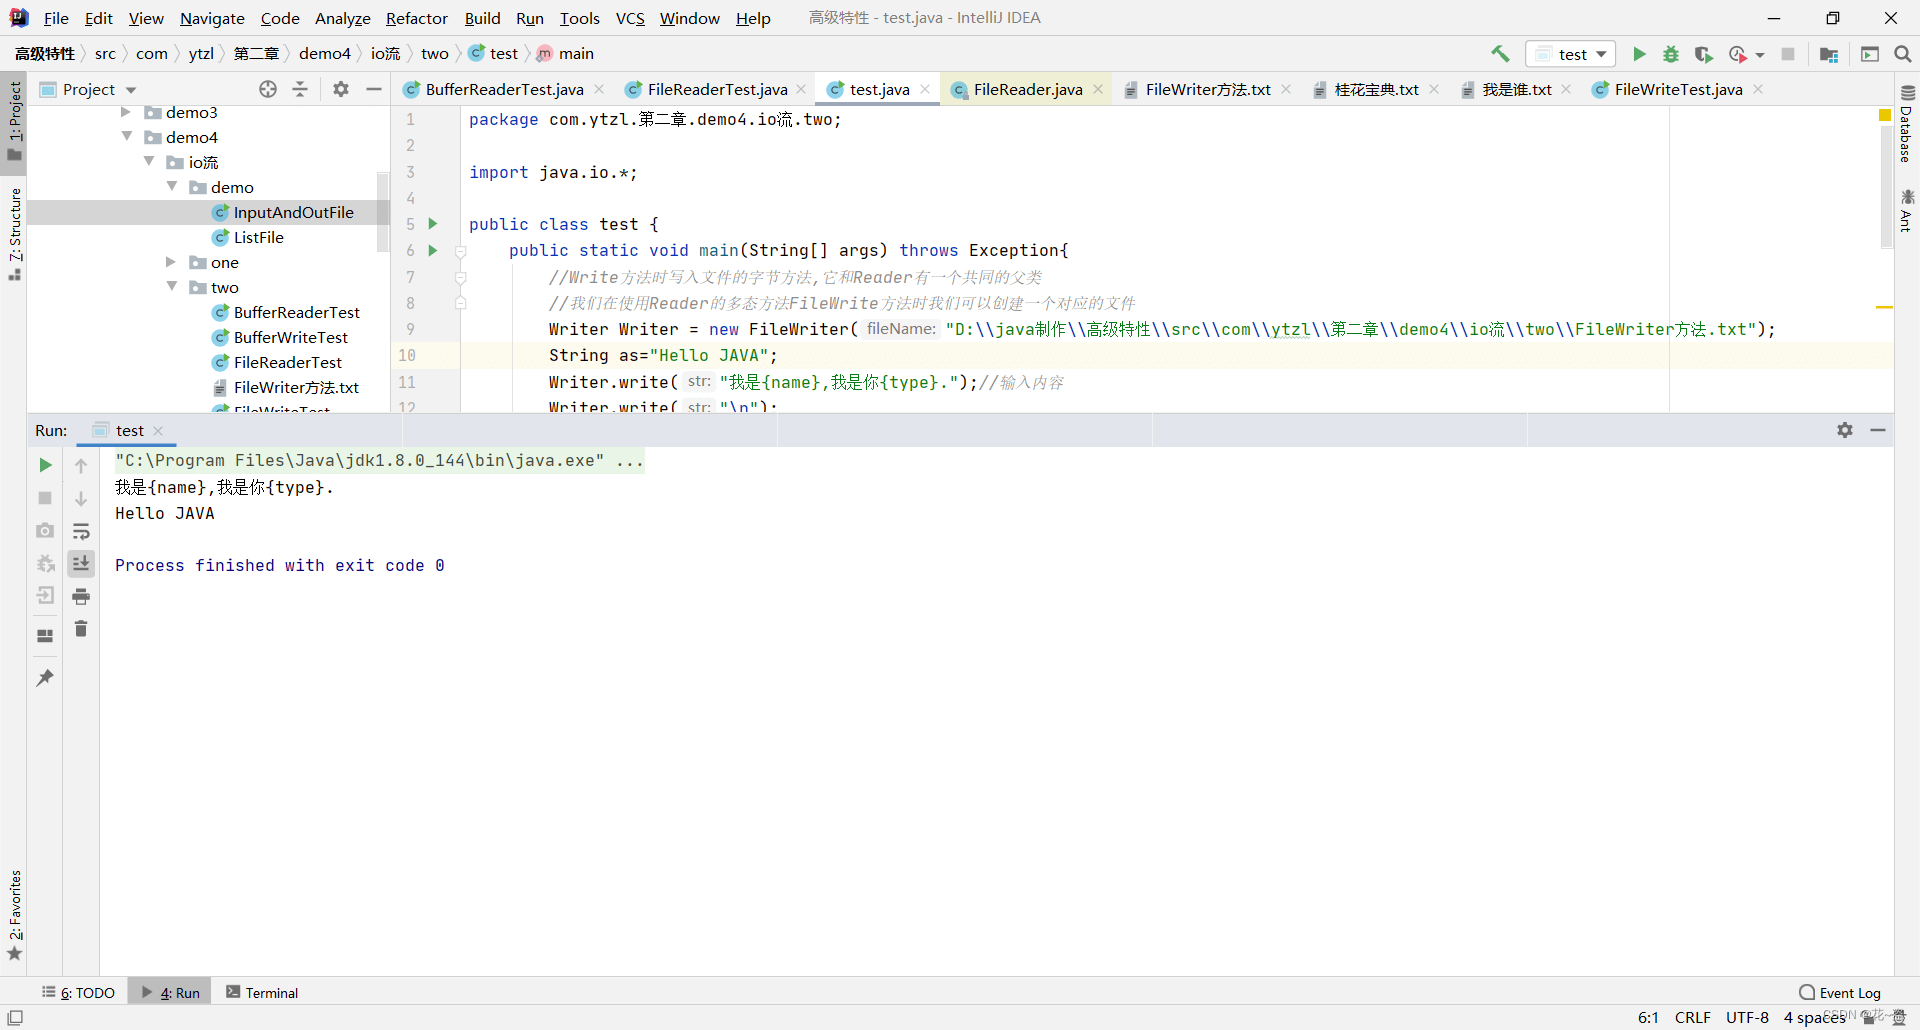Image resolution: width=1920 pixels, height=1030 pixels.
Task: Open the Terminal tool window
Action: (270, 992)
